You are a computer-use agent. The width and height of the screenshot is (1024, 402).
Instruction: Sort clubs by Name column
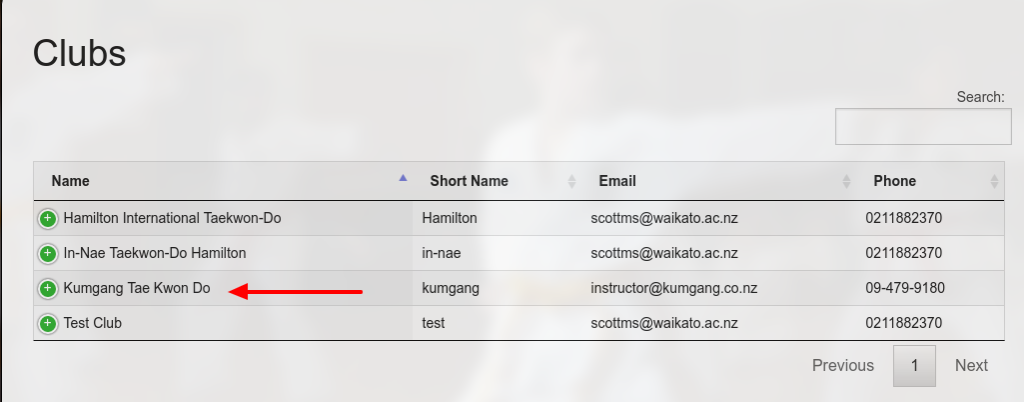(x=71, y=181)
